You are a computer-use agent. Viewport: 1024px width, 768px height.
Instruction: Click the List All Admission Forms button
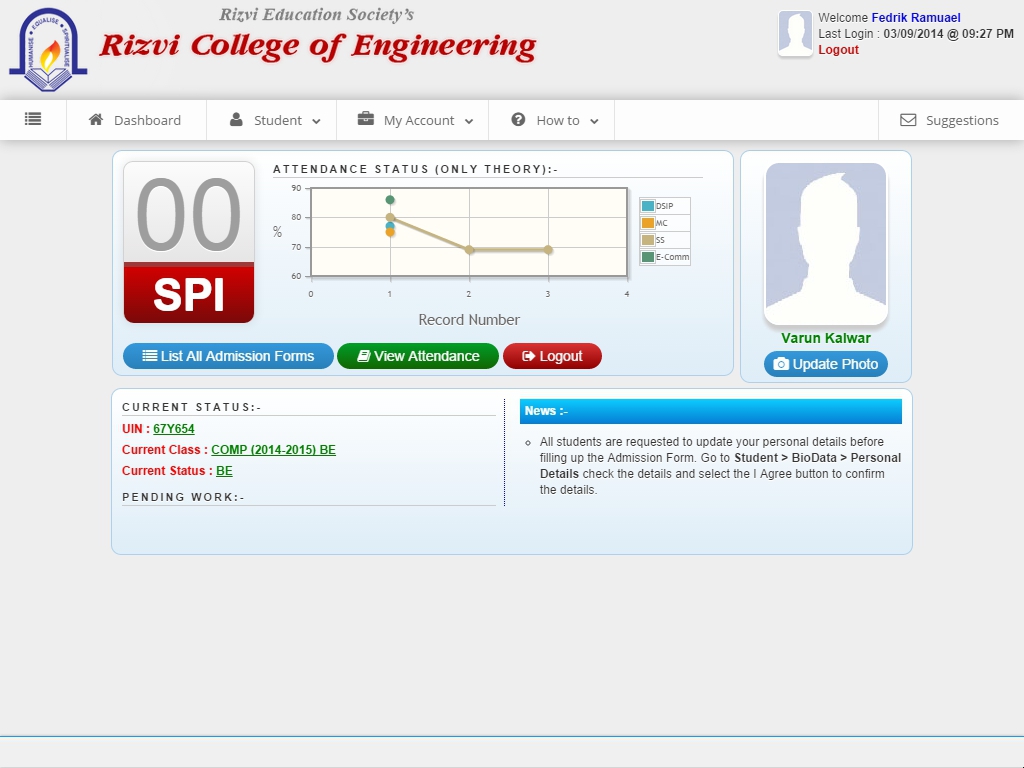coord(229,356)
